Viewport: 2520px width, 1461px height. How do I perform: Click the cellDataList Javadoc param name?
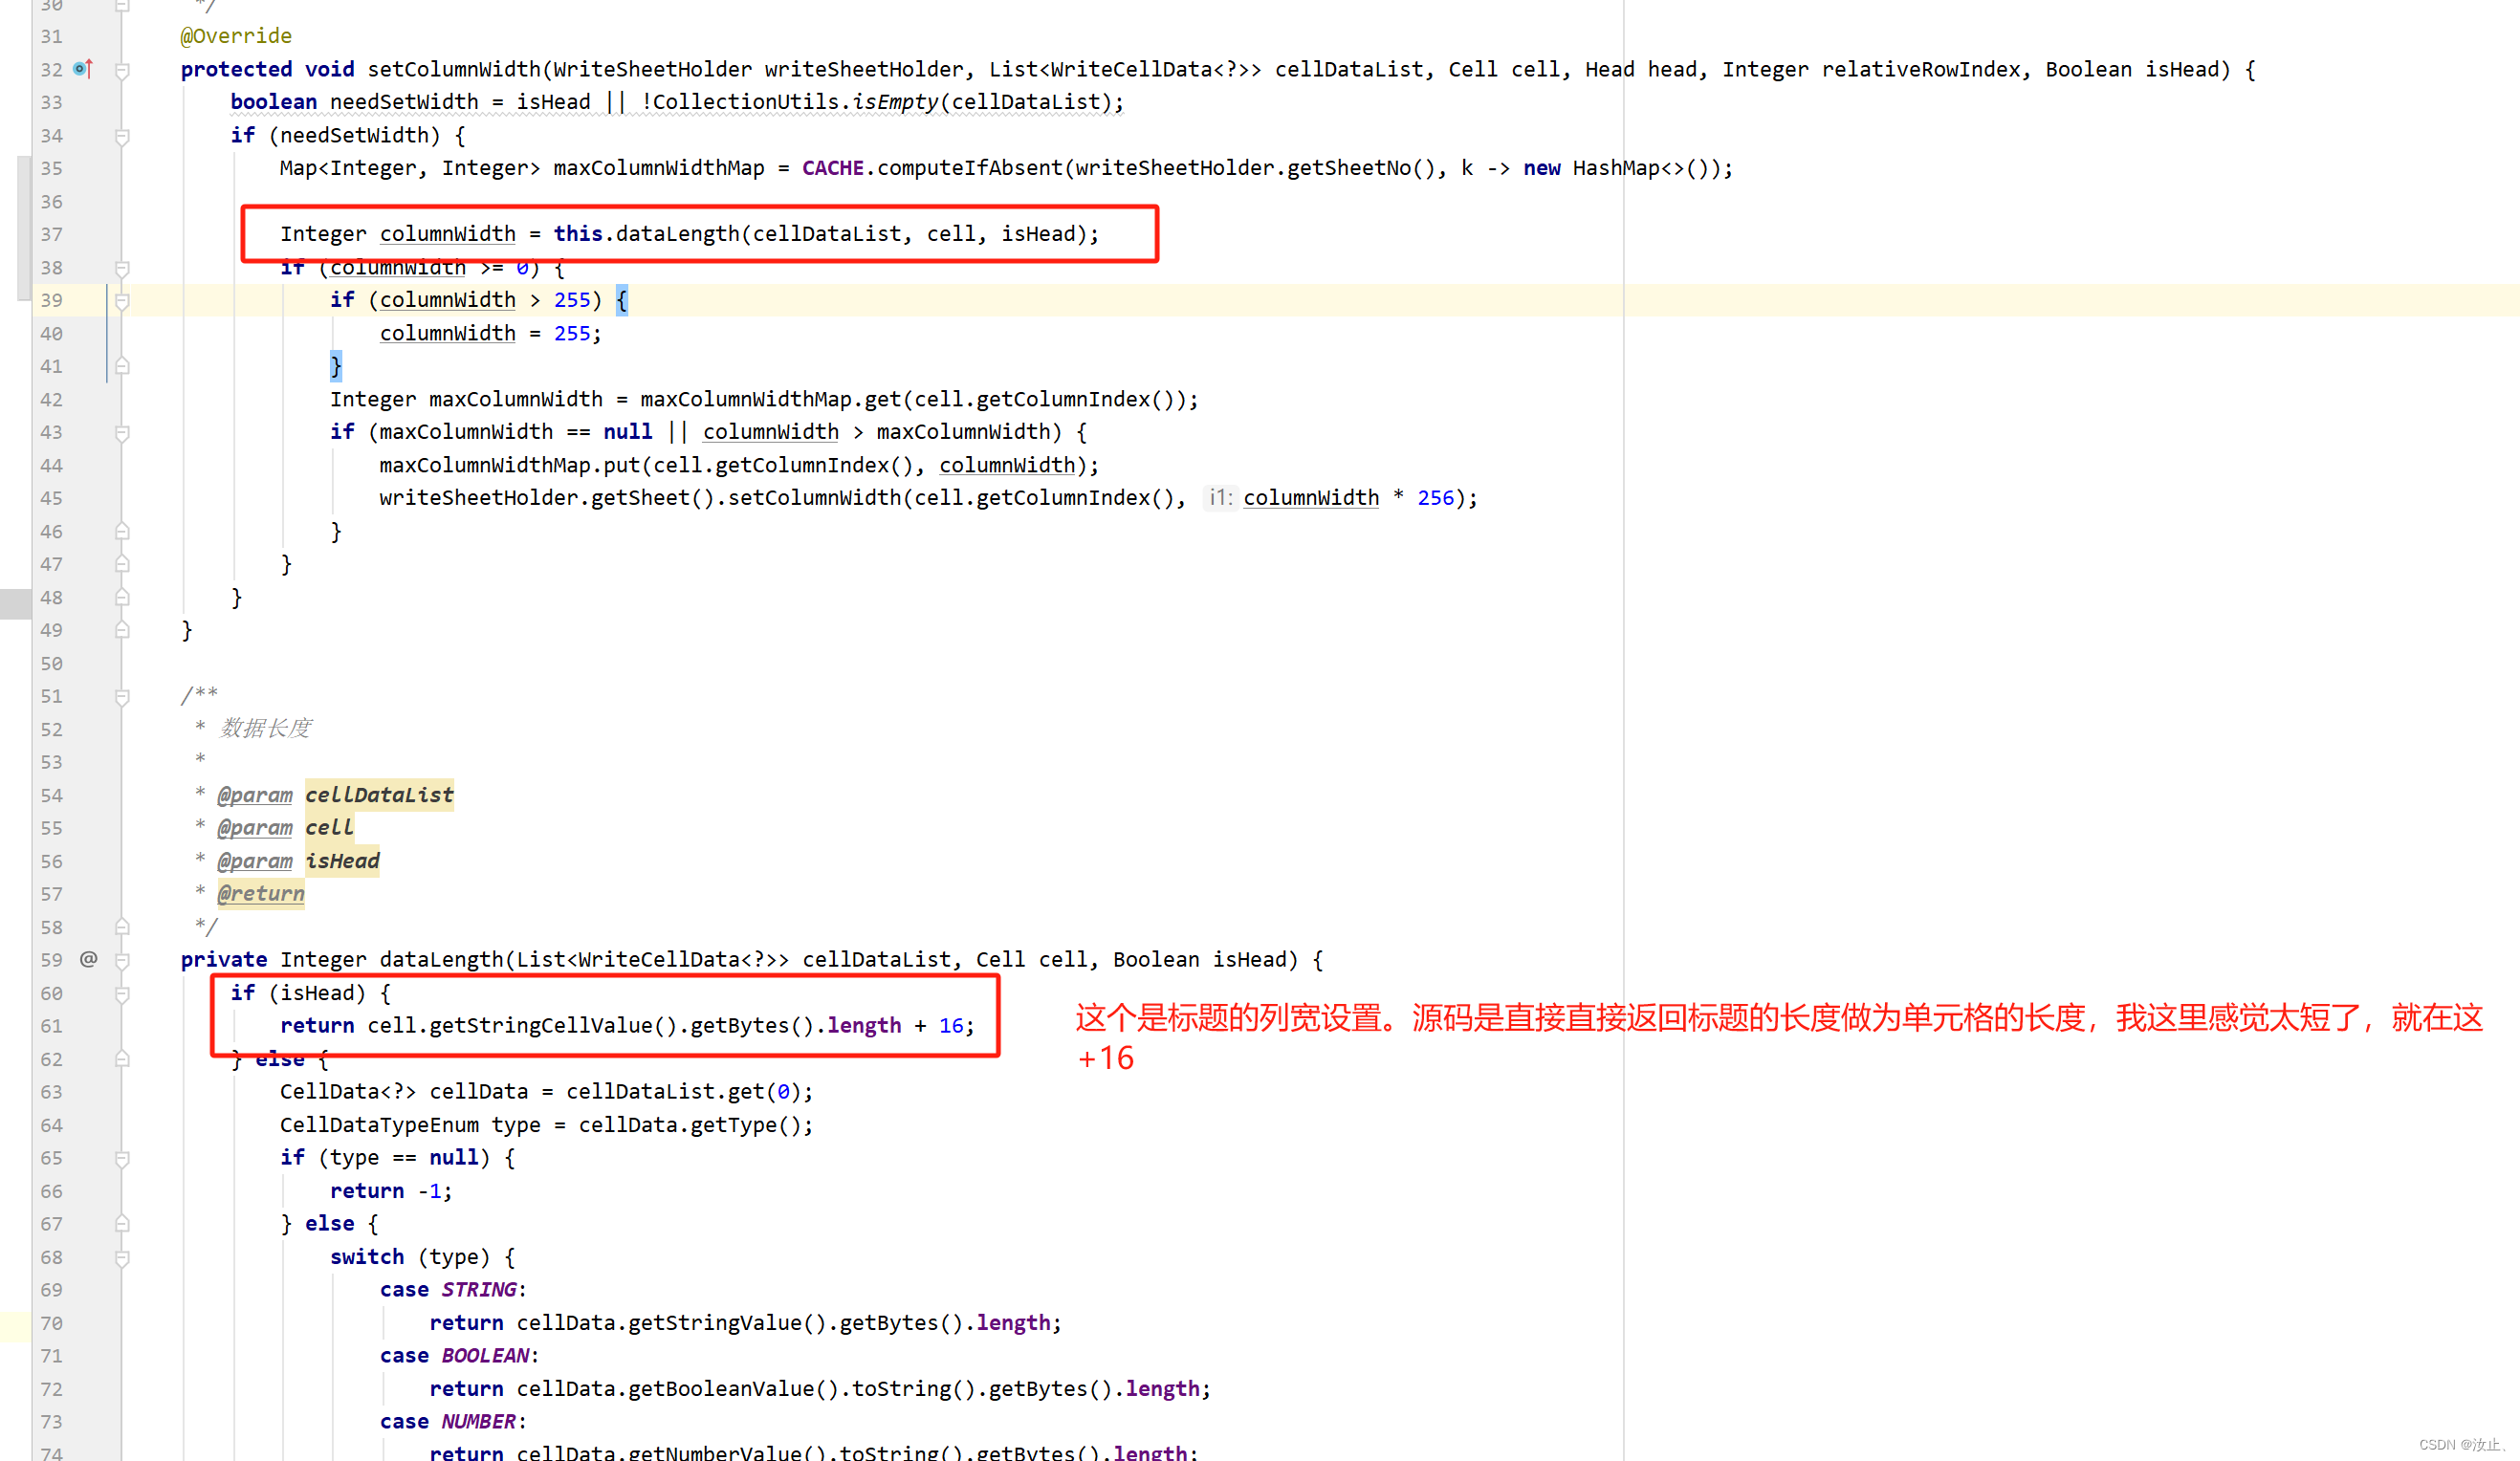tap(379, 795)
